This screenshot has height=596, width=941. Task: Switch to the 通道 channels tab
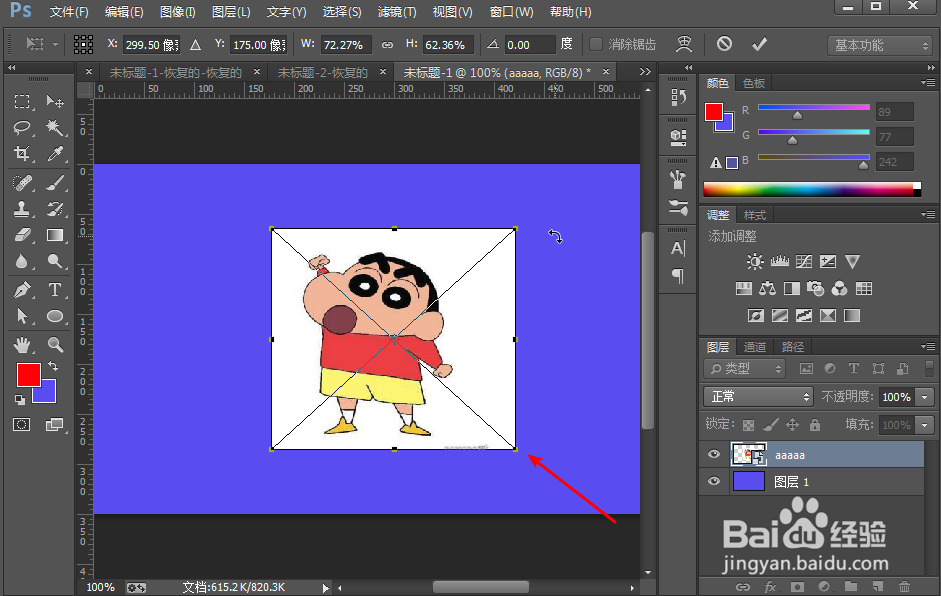[754, 346]
